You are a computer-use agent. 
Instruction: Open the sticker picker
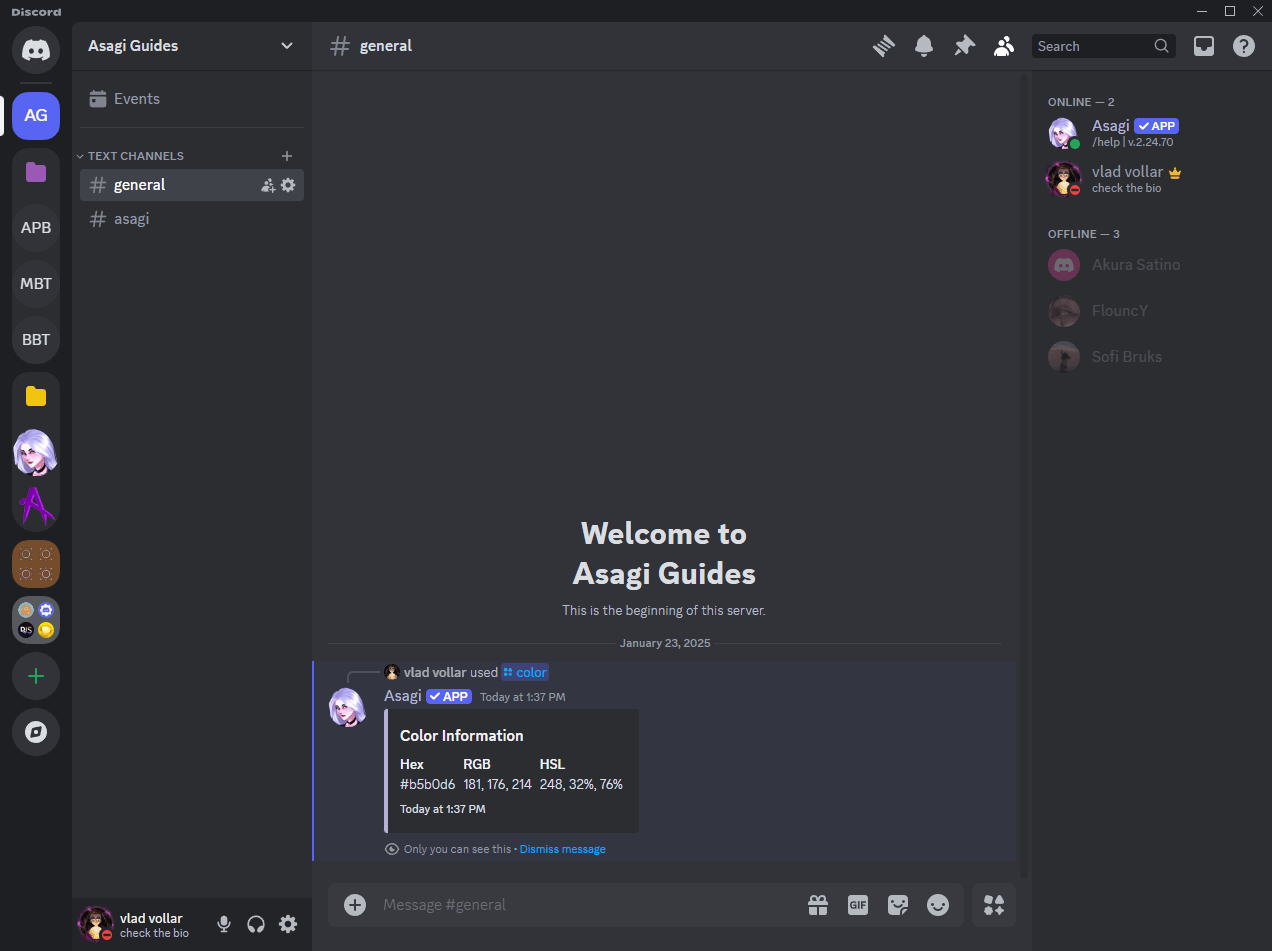(898, 905)
